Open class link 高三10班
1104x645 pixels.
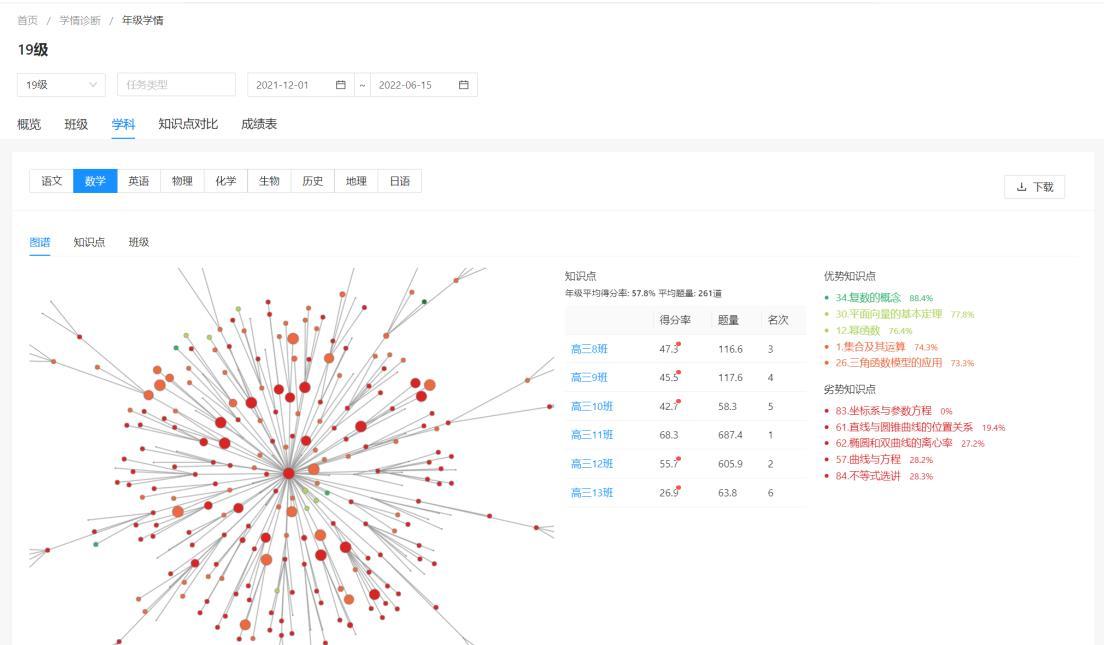(x=592, y=406)
